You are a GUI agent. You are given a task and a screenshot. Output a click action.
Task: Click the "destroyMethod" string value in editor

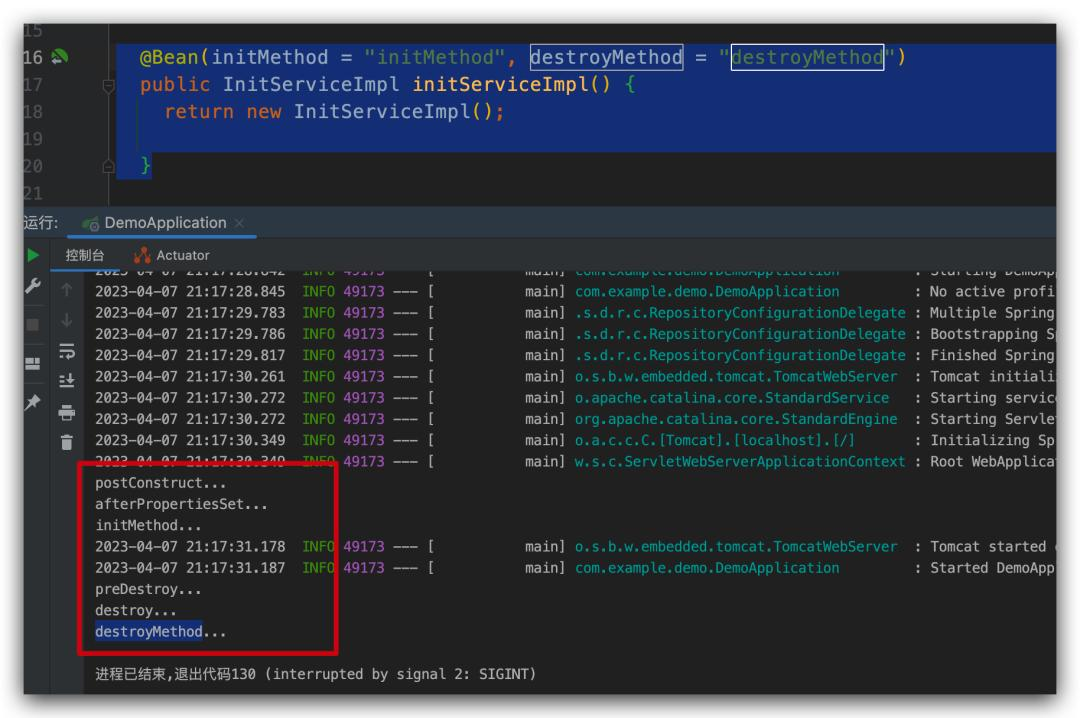tap(807, 57)
